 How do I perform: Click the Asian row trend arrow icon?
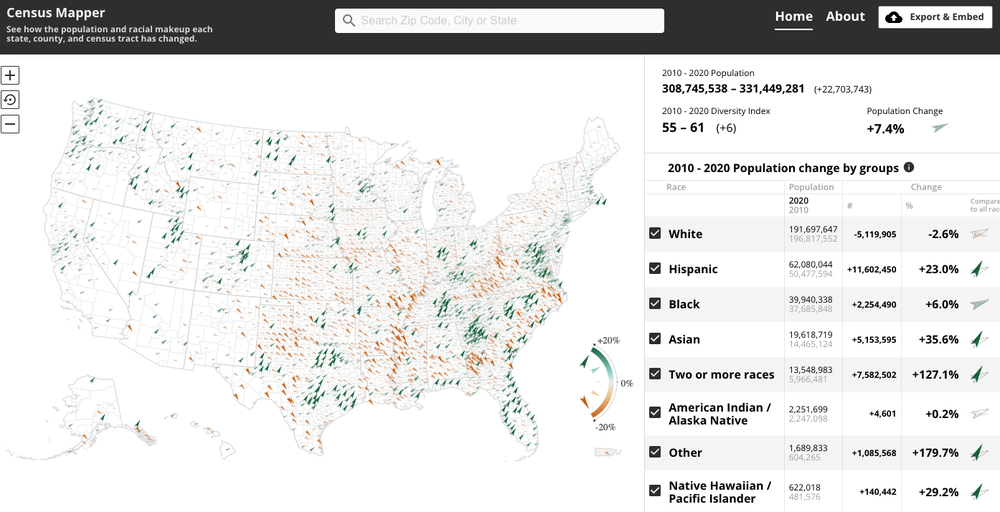(x=980, y=339)
